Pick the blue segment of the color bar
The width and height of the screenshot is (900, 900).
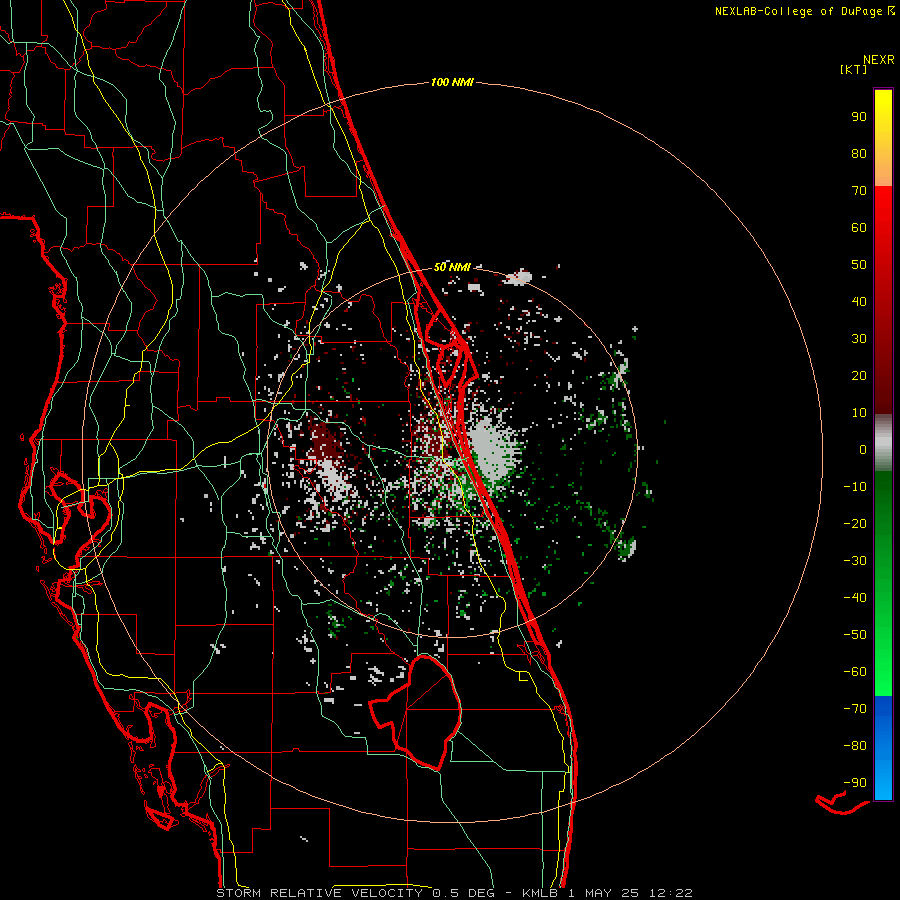(x=883, y=748)
